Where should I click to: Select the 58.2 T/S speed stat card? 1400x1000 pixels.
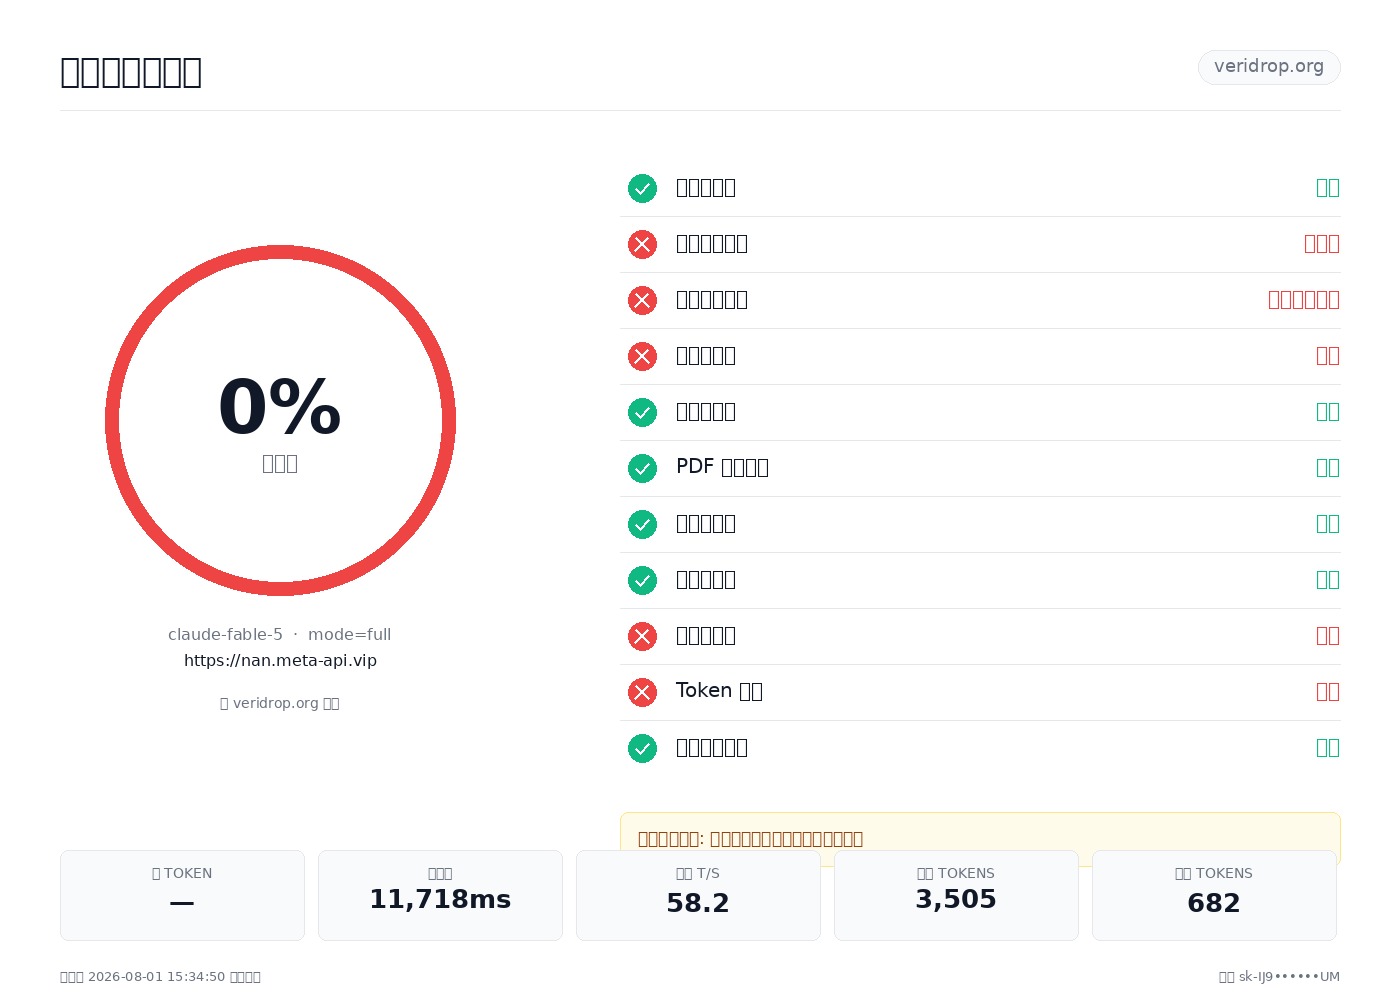click(x=698, y=895)
